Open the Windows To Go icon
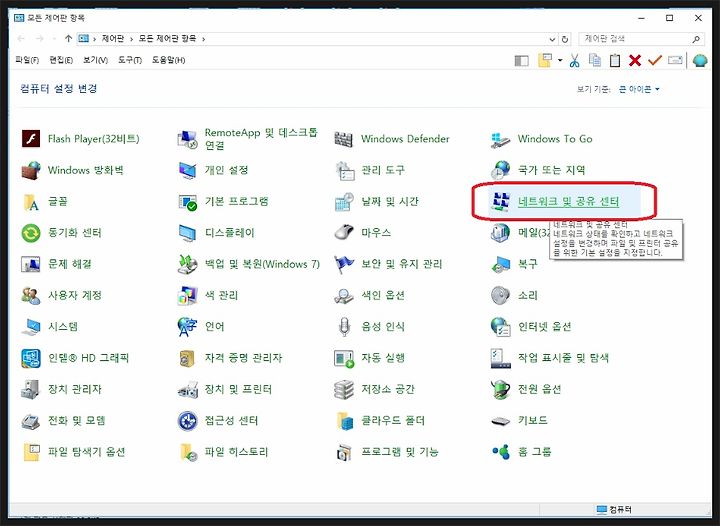The image size is (720, 526). (x=501, y=139)
